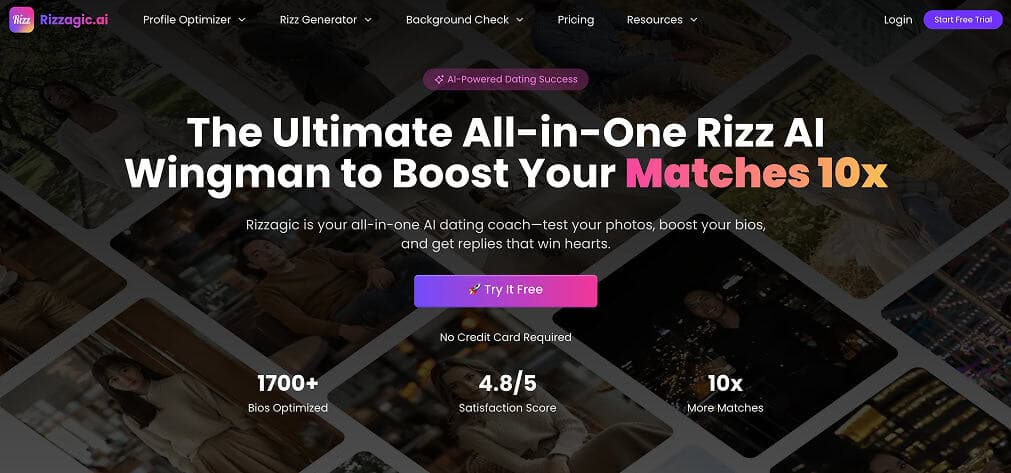Expand the Rizz Generator chevron

point(368,20)
